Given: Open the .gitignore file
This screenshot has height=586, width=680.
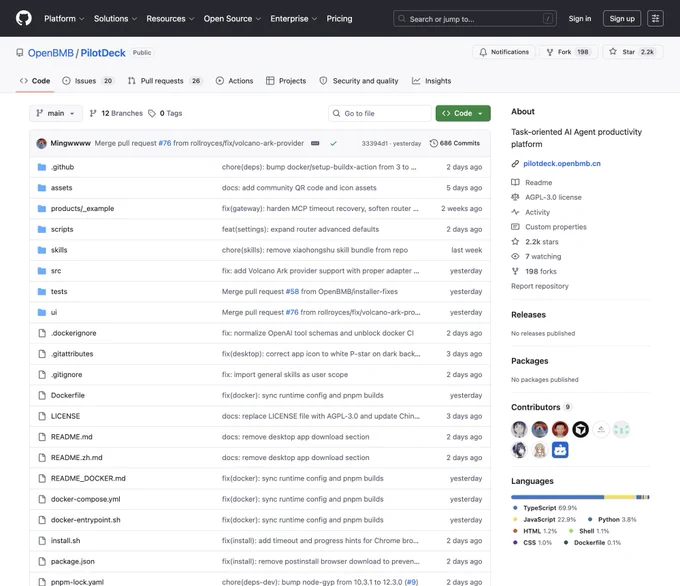Looking at the screenshot, I should (x=66, y=375).
